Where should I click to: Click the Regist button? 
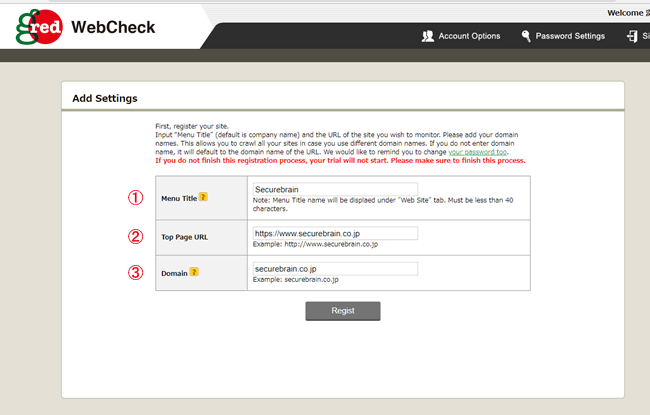coord(343,311)
